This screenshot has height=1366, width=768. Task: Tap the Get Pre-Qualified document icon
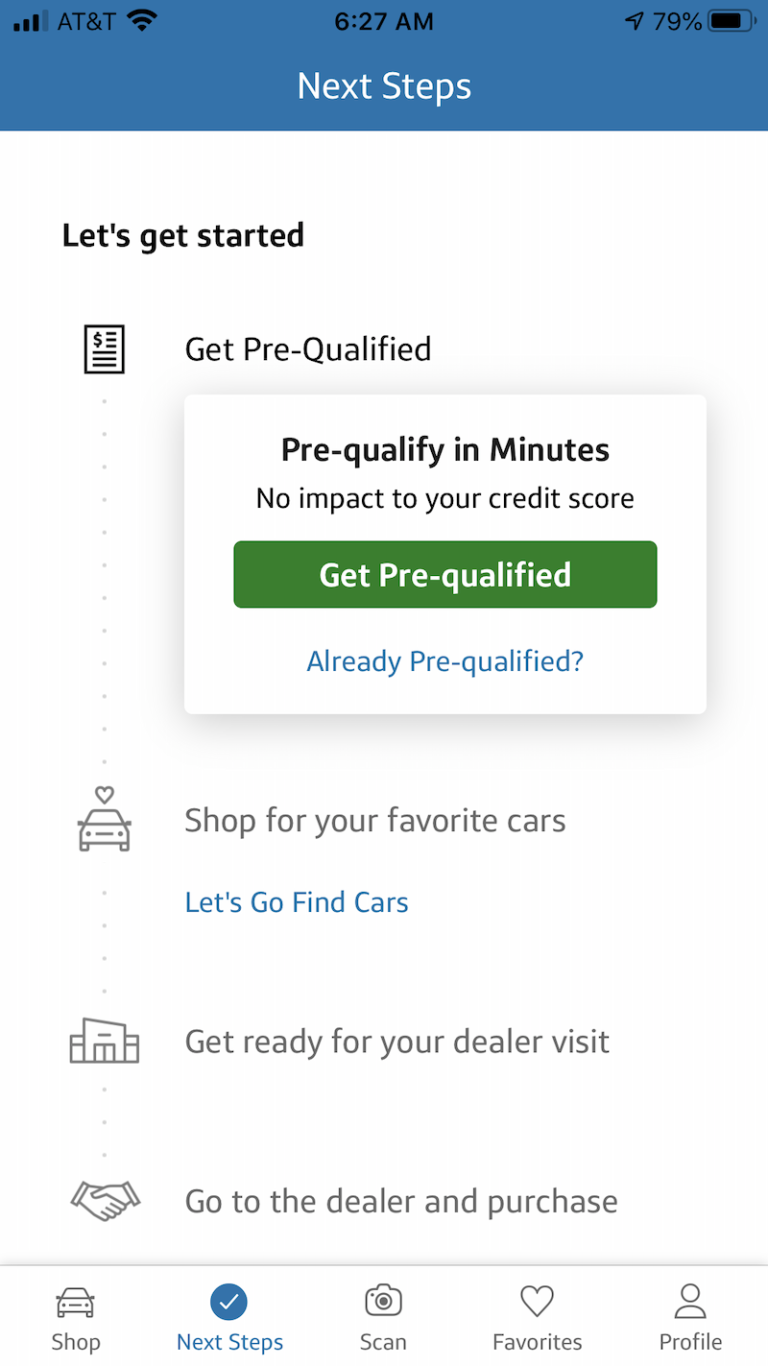104,348
